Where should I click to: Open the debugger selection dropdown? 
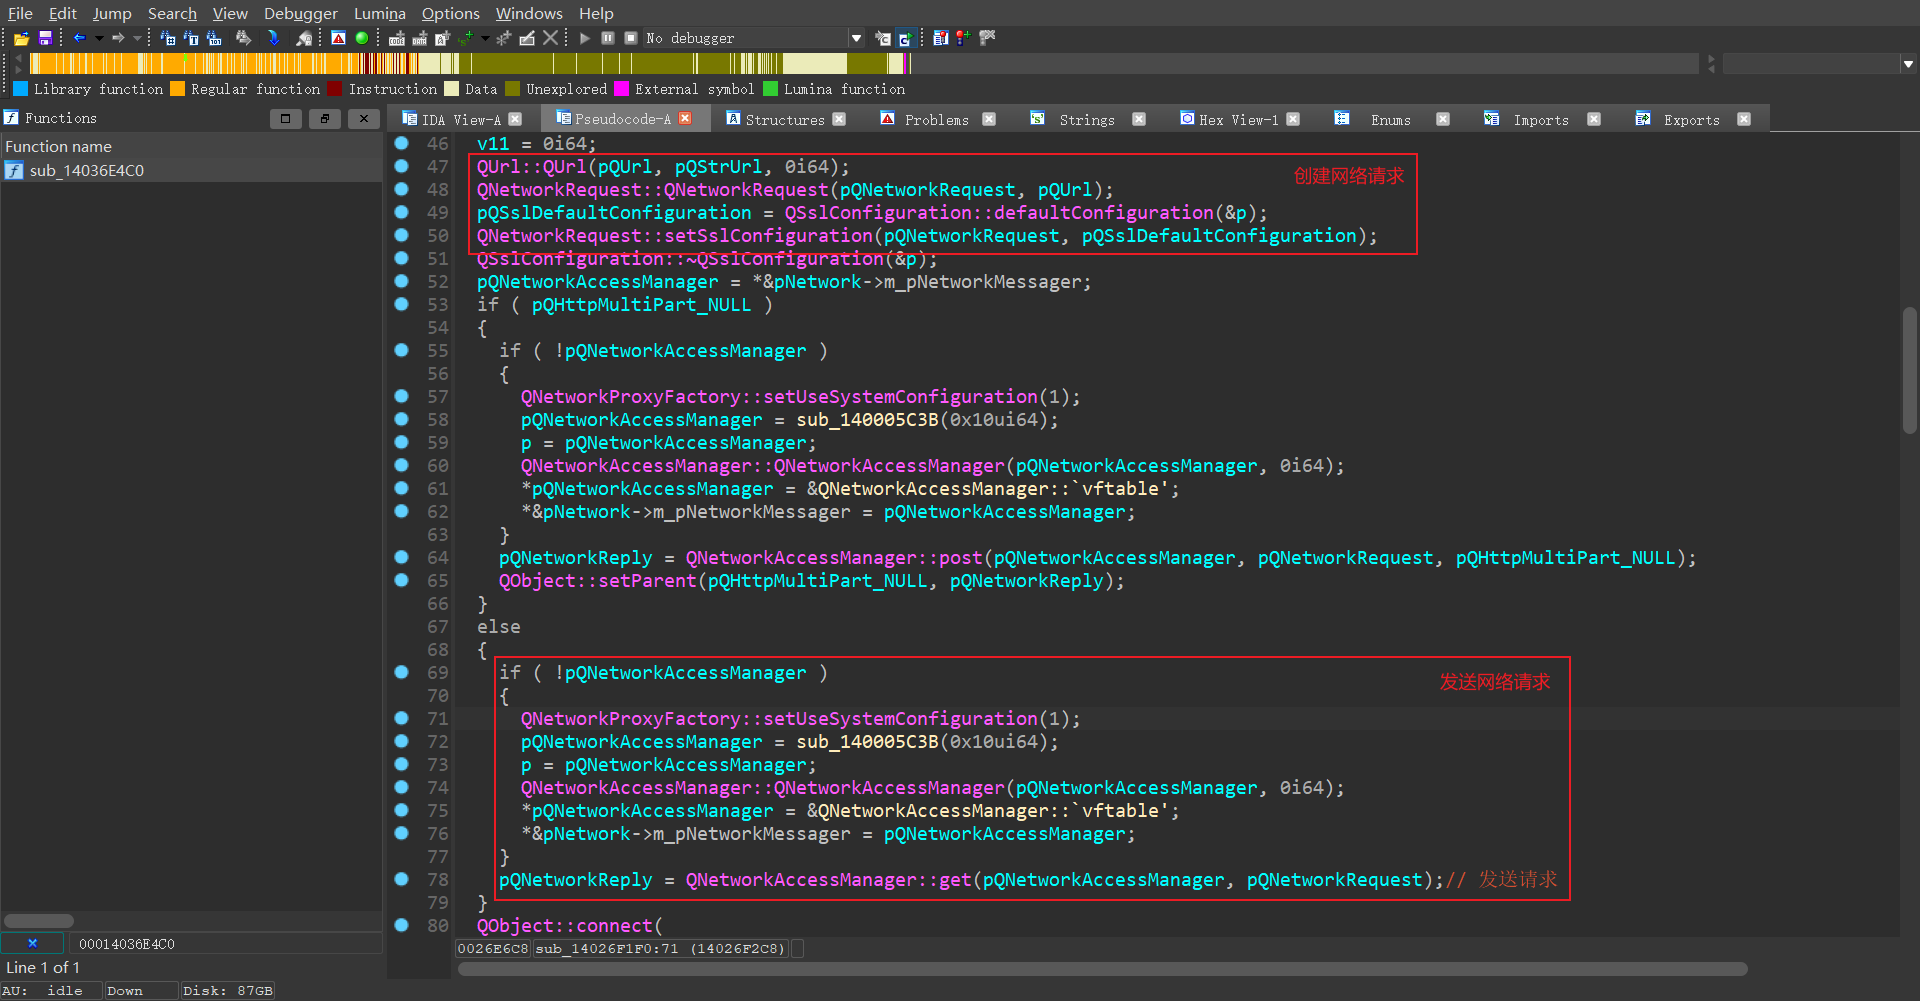pos(856,38)
